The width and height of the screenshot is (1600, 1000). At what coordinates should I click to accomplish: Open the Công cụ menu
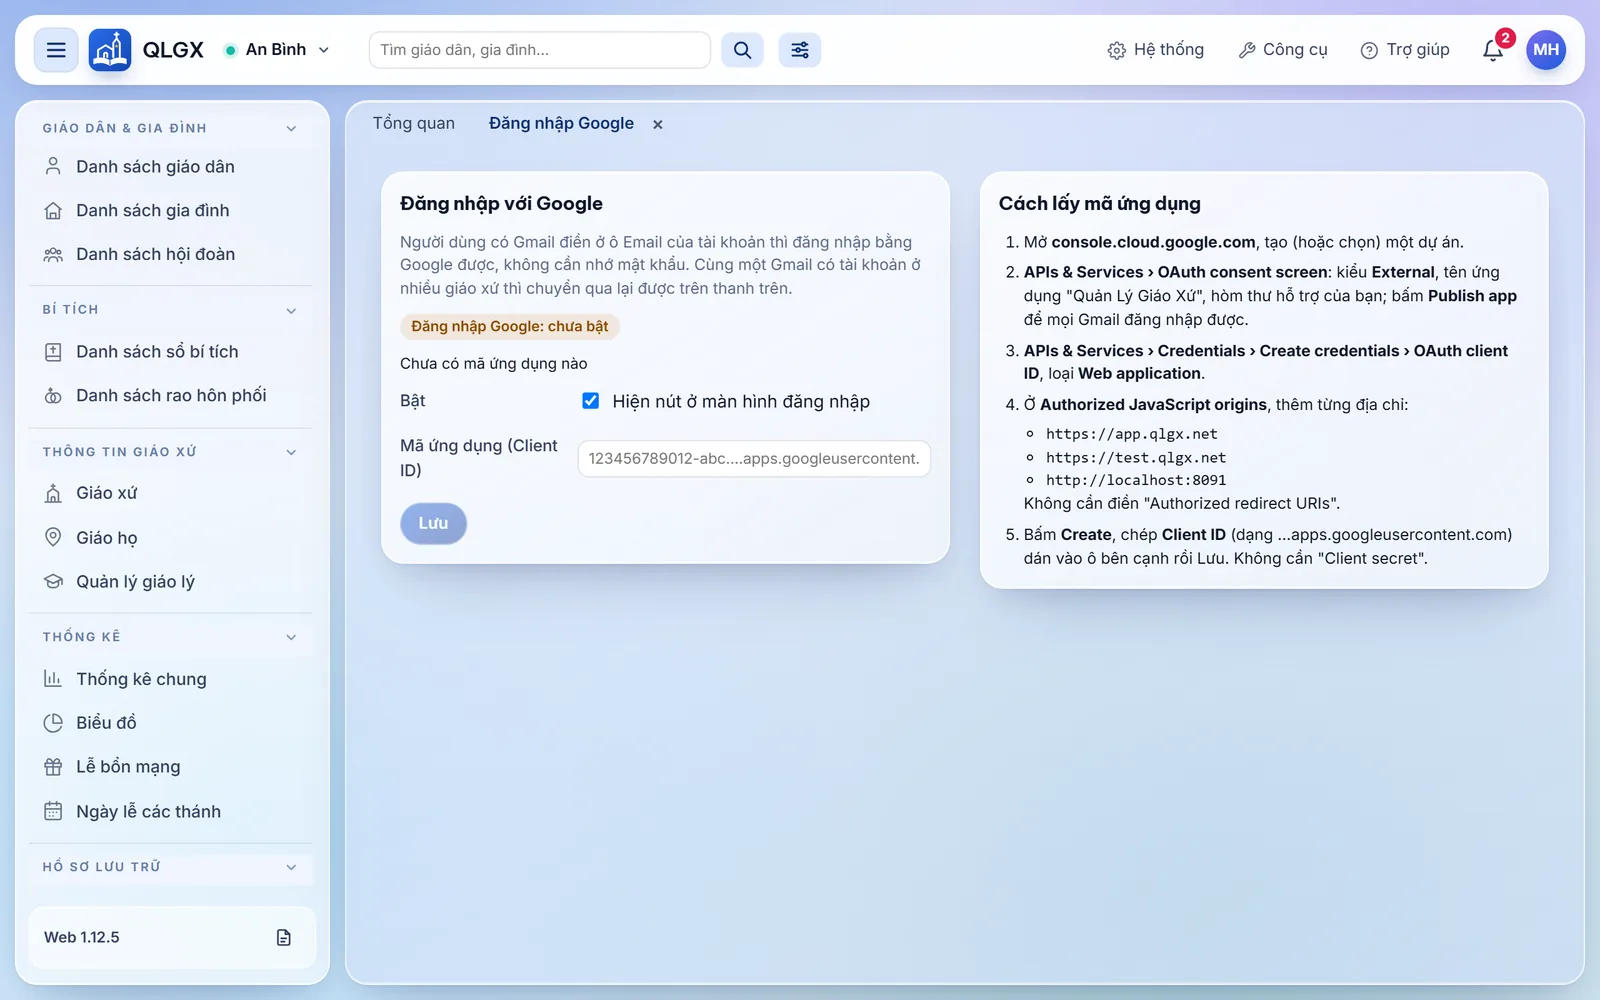pyautogui.click(x=1283, y=50)
